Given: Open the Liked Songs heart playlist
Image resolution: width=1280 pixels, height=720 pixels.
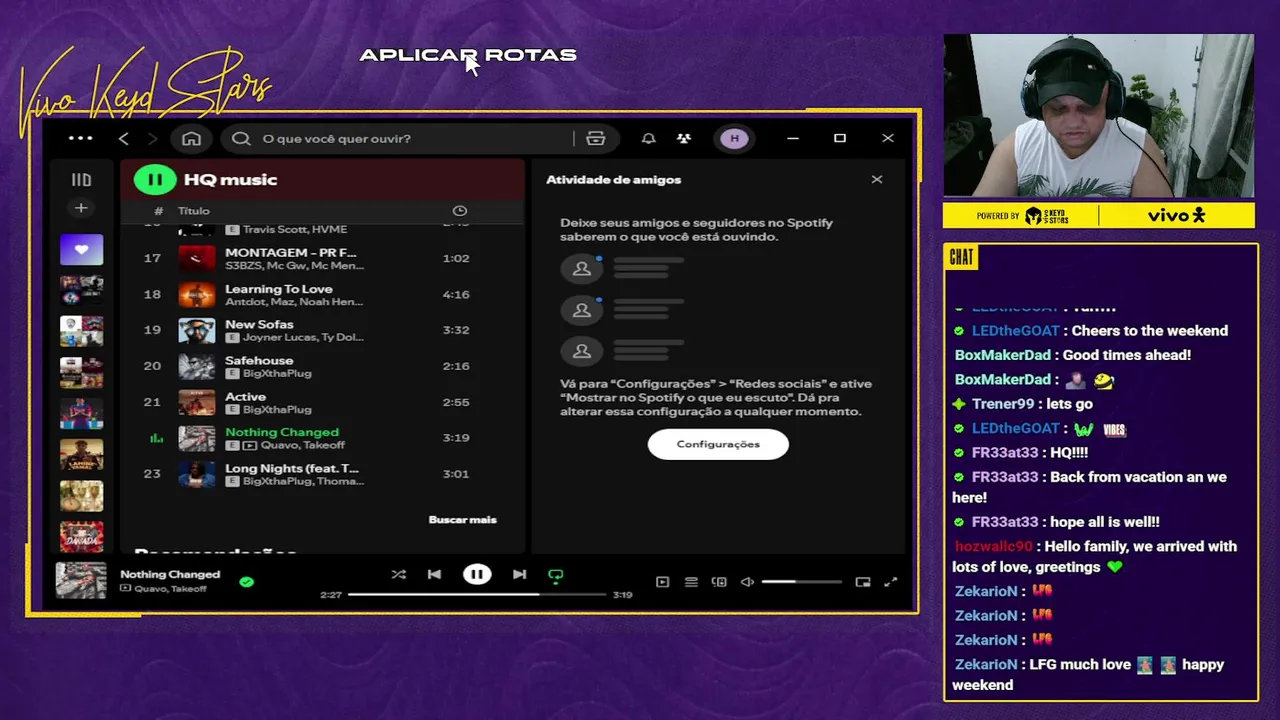Looking at the screenshot, I should click(x=81, y=249).
